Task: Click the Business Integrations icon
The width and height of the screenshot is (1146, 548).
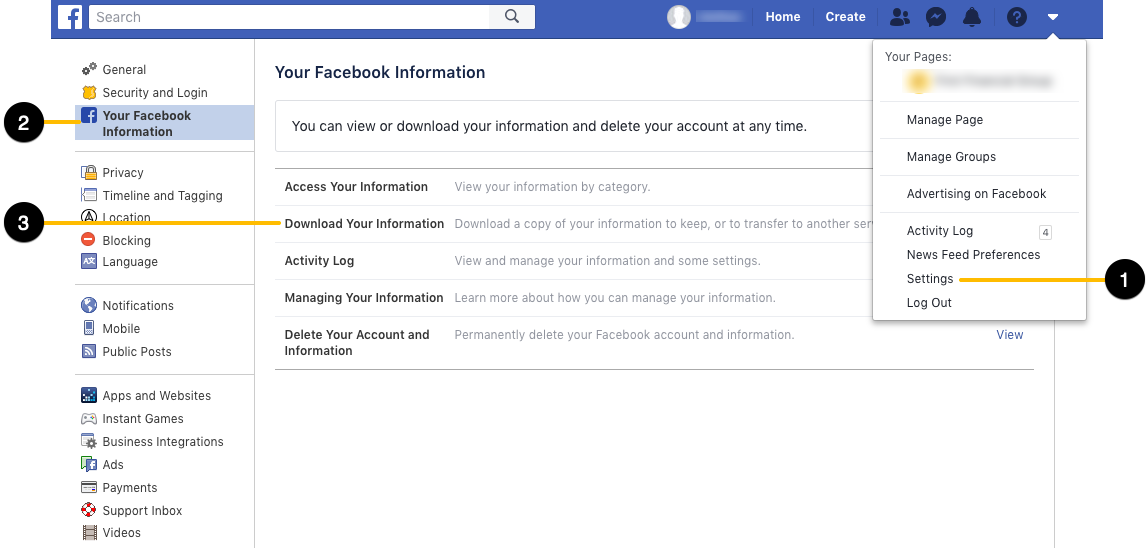Action: 89,441
